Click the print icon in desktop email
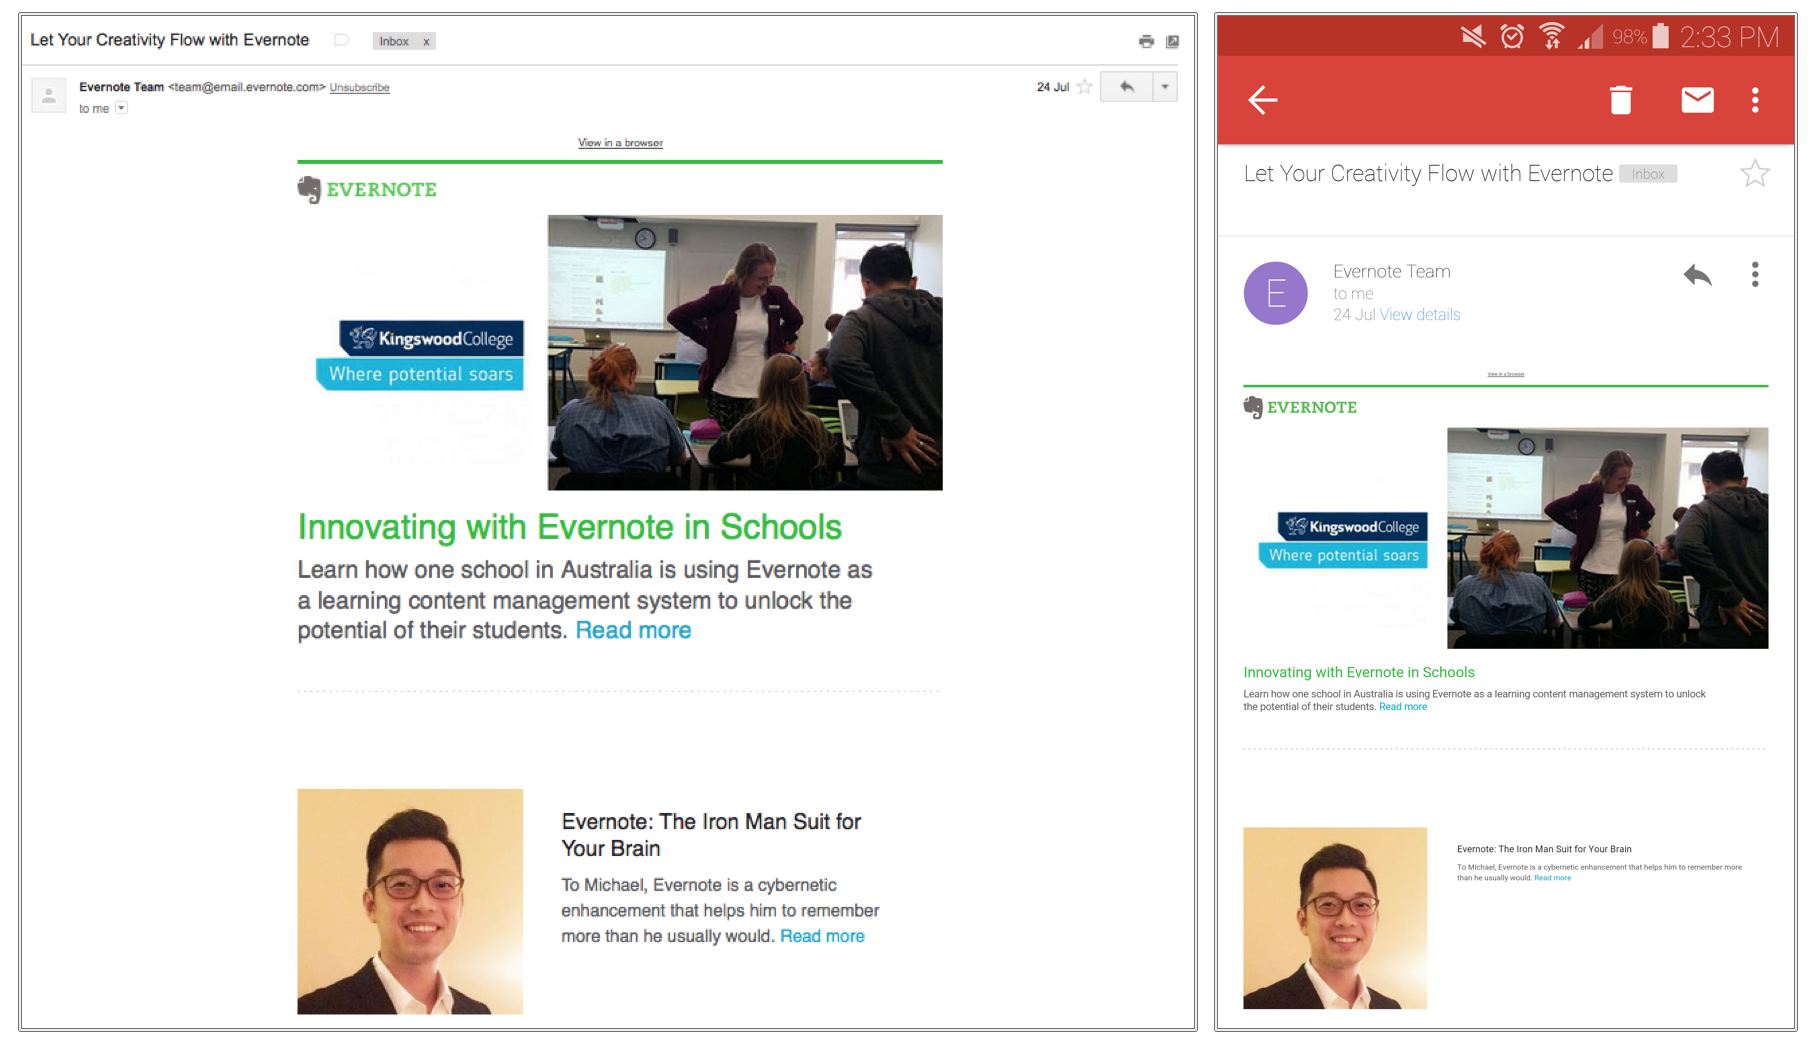The height and width of the screenshot is (1048, 1816). [1146, 41]
